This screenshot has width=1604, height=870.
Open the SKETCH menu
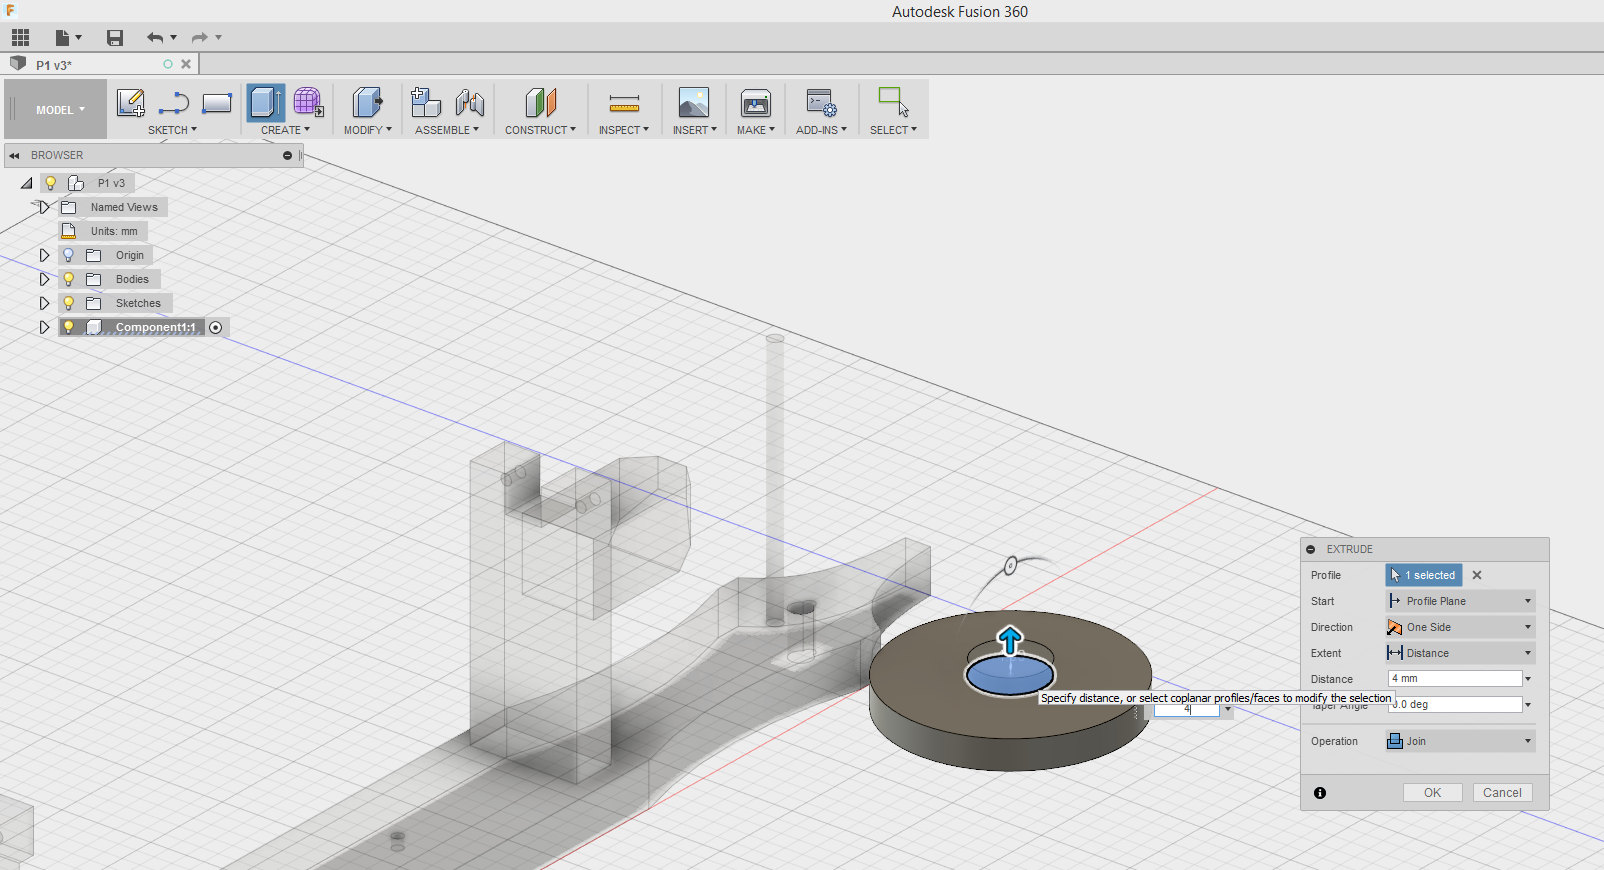pyautogui.click(x=172, y=130)
